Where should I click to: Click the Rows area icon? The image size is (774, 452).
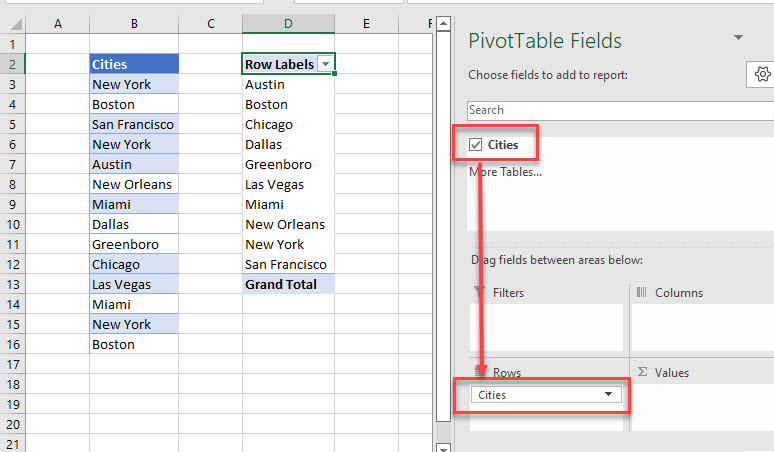pos(478,373)
